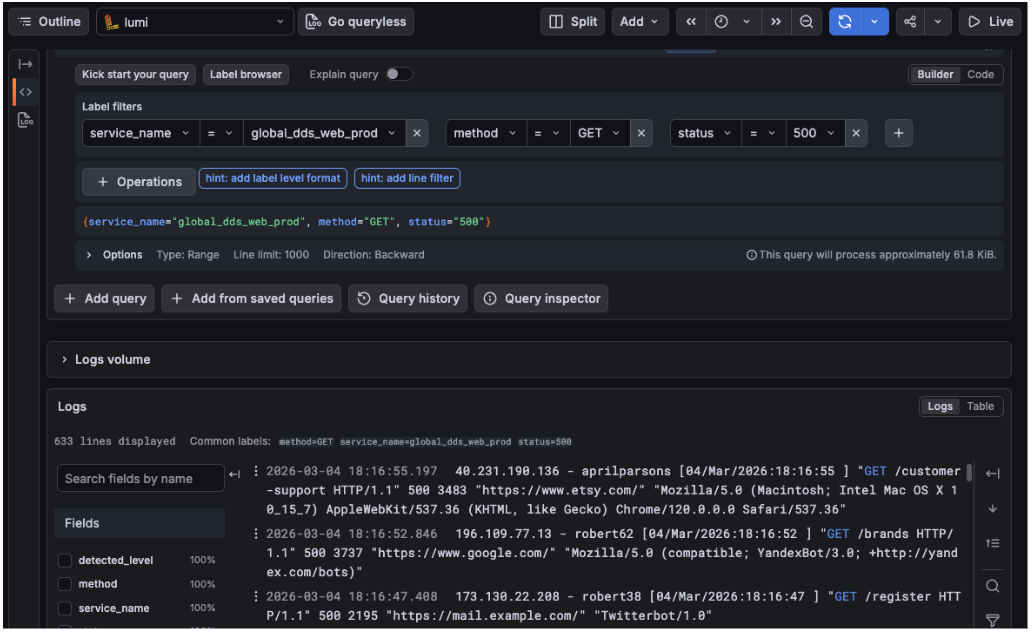Start Live log streaming
1032x633 pixels.
coord(990,22)
